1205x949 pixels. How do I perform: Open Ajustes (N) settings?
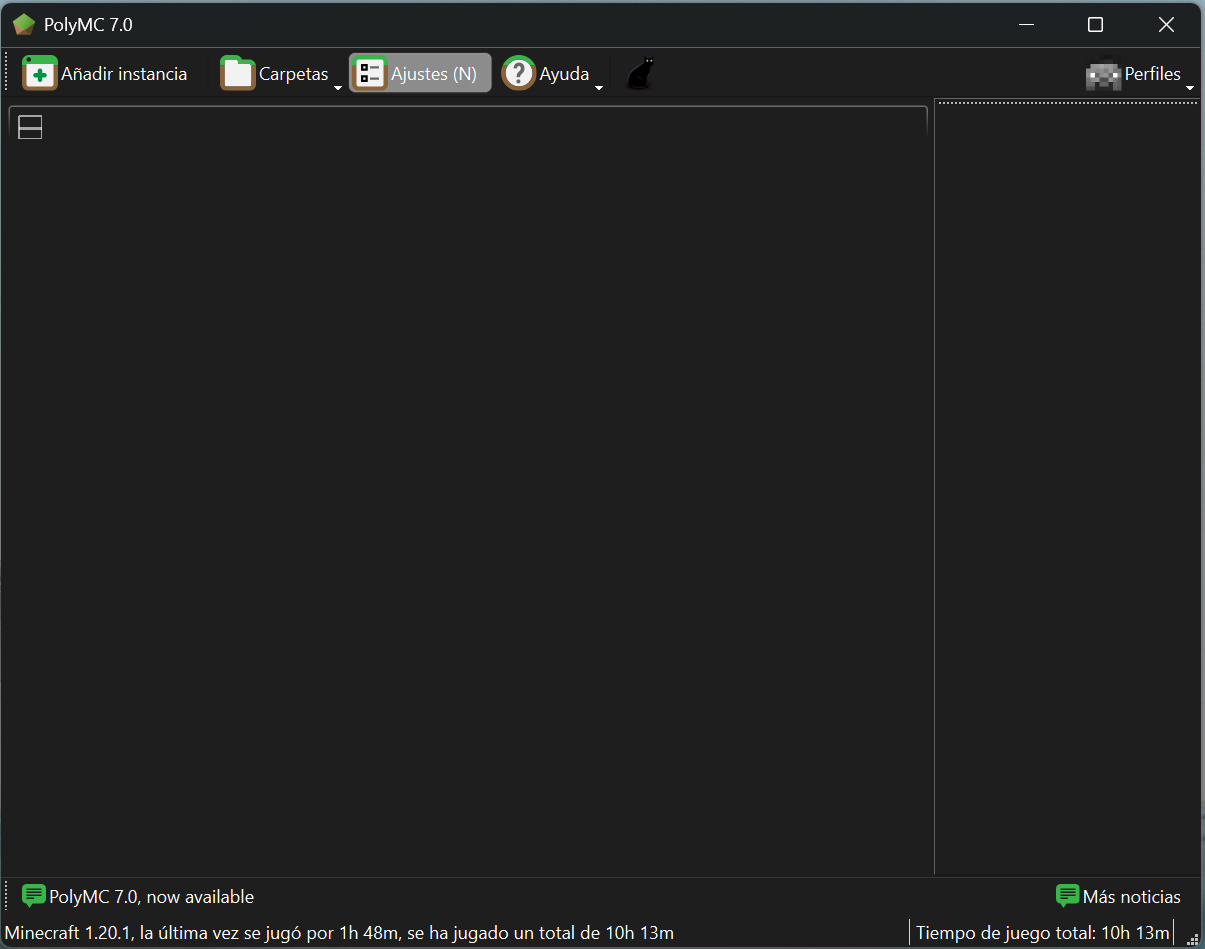(x=420, y=74)
